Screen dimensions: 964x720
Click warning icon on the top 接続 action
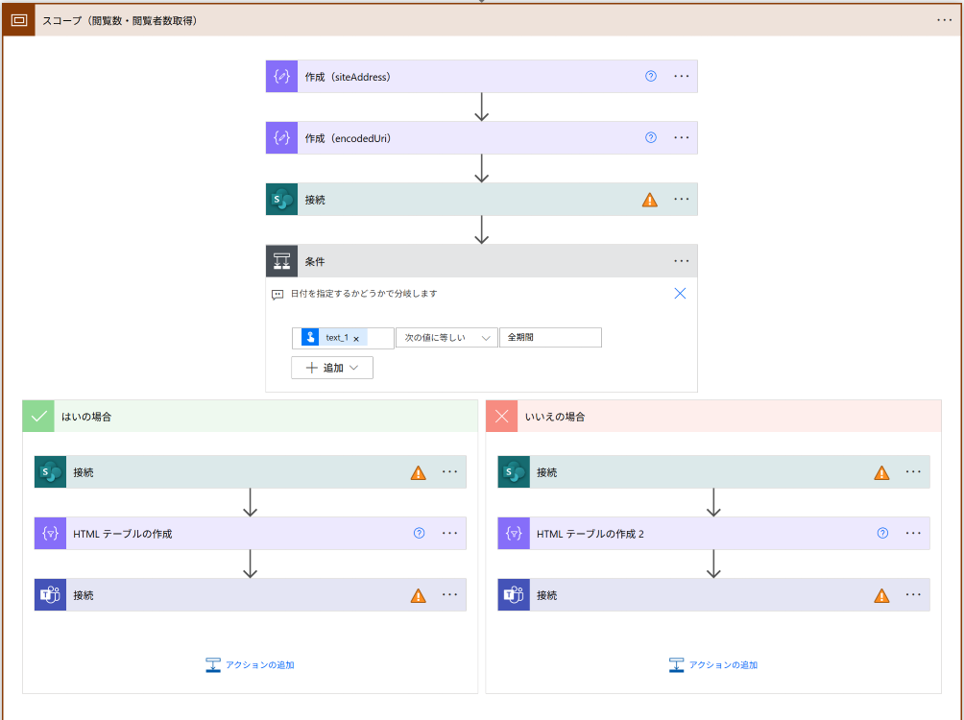point(650,200)
